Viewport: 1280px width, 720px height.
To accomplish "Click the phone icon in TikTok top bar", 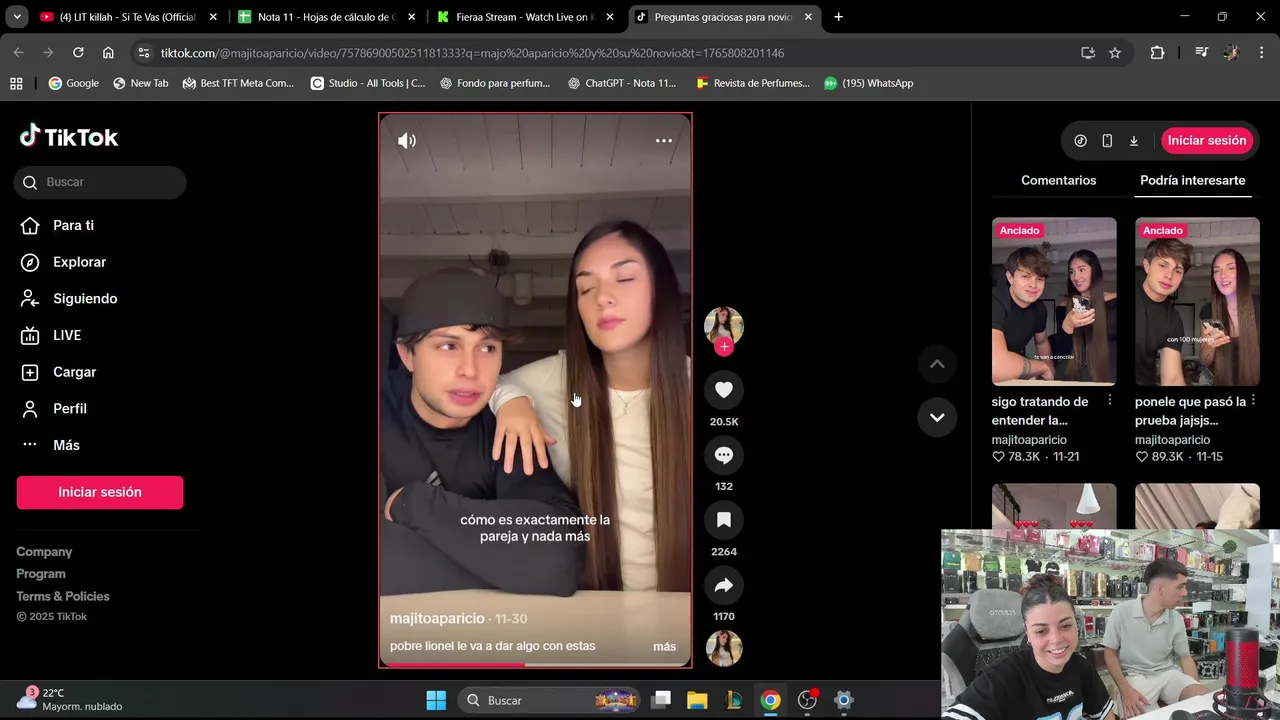I will (1107, 141).
